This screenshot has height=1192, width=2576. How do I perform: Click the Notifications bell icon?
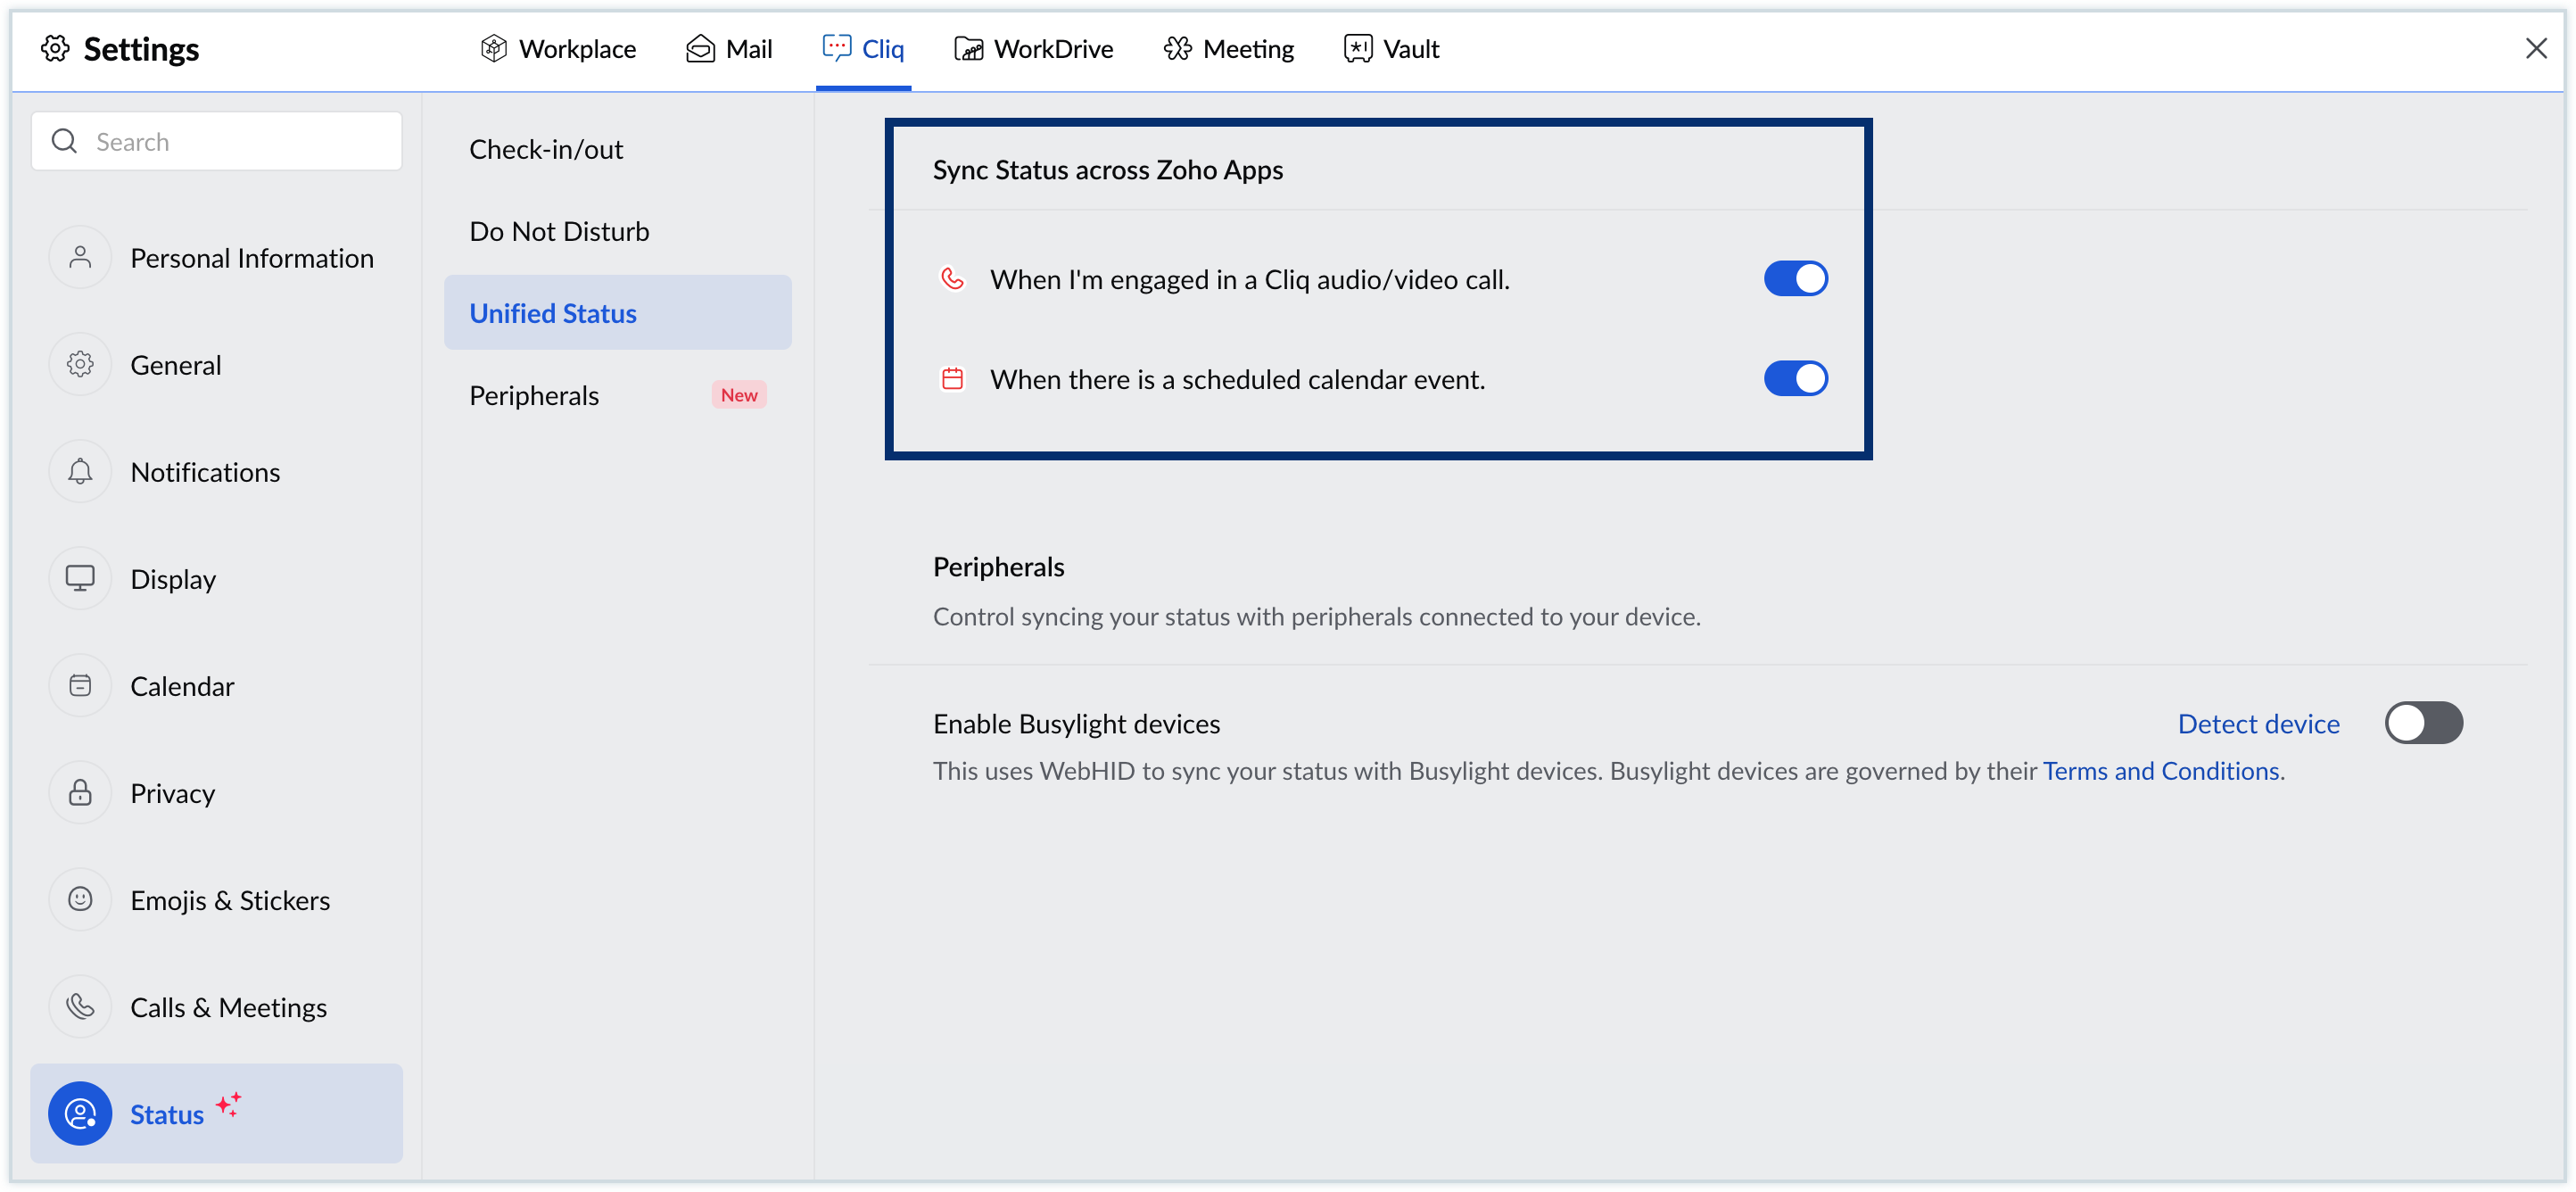pos(80,471)
